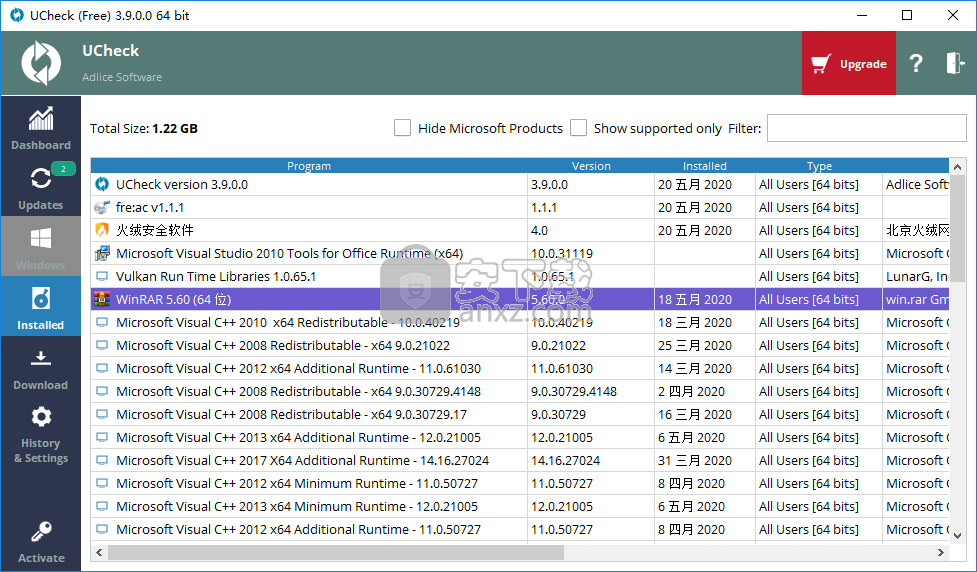Select the fre:ac v1.1.1 row
The image size is (977, 572).
pos(520,207)
